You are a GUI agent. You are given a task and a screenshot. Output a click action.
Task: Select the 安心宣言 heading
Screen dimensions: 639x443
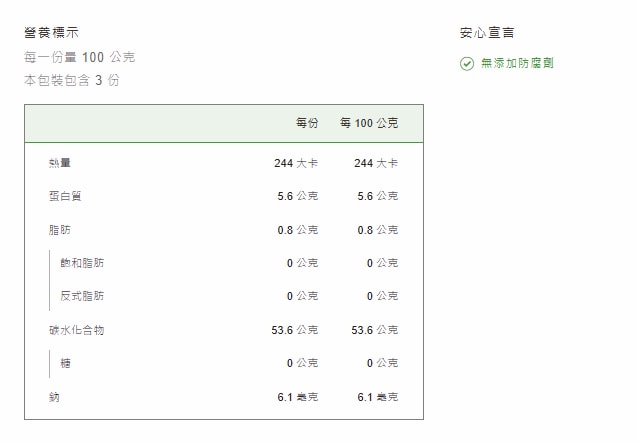click(487, 33)
